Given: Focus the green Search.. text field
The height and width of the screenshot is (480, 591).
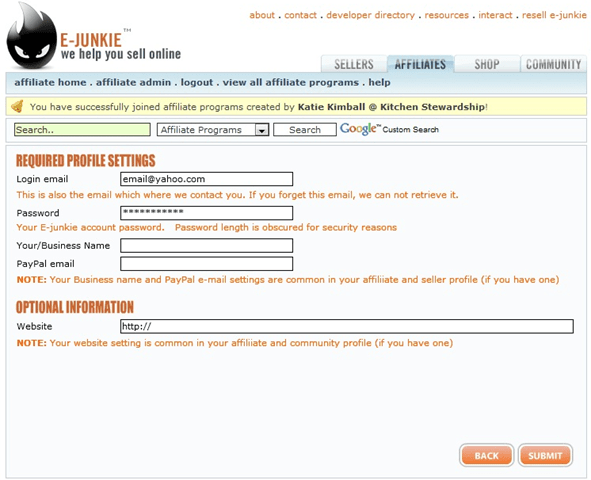Looking at the screenshot, I should tap(82, 130).
